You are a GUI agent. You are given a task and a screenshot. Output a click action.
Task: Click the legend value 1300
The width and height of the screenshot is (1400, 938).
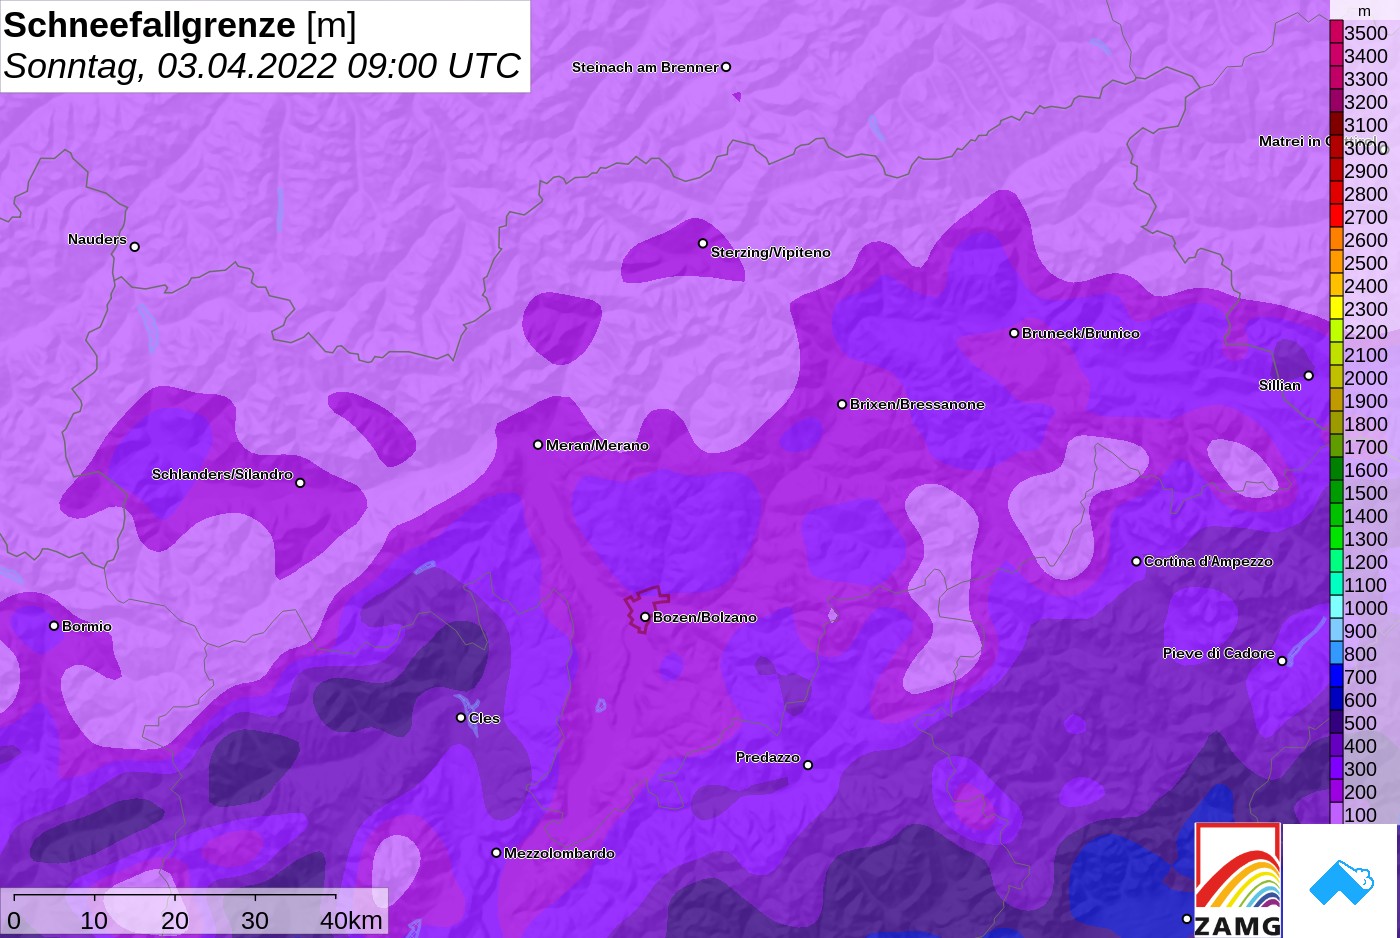pos(1366,539)
